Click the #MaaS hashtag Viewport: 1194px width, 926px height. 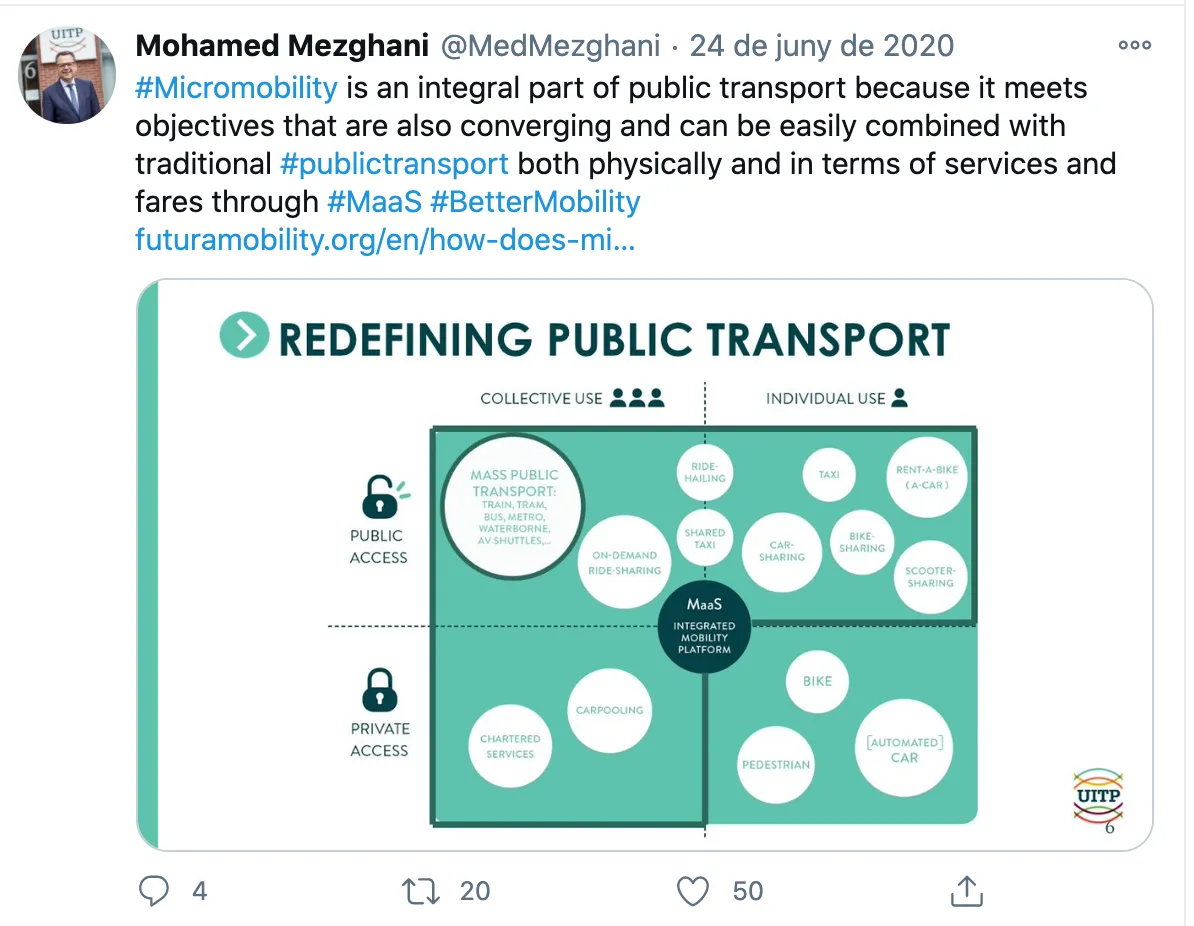coord(373,201)
